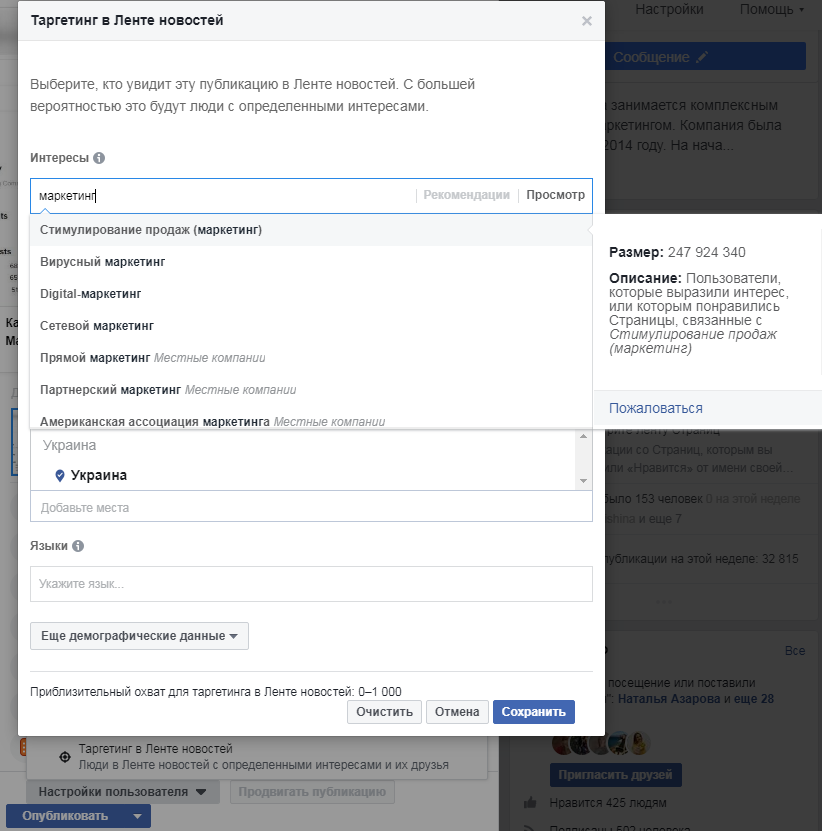The image size is (822, 831).
Task: Click the Пожаловаться link
Action: [656, 408]
